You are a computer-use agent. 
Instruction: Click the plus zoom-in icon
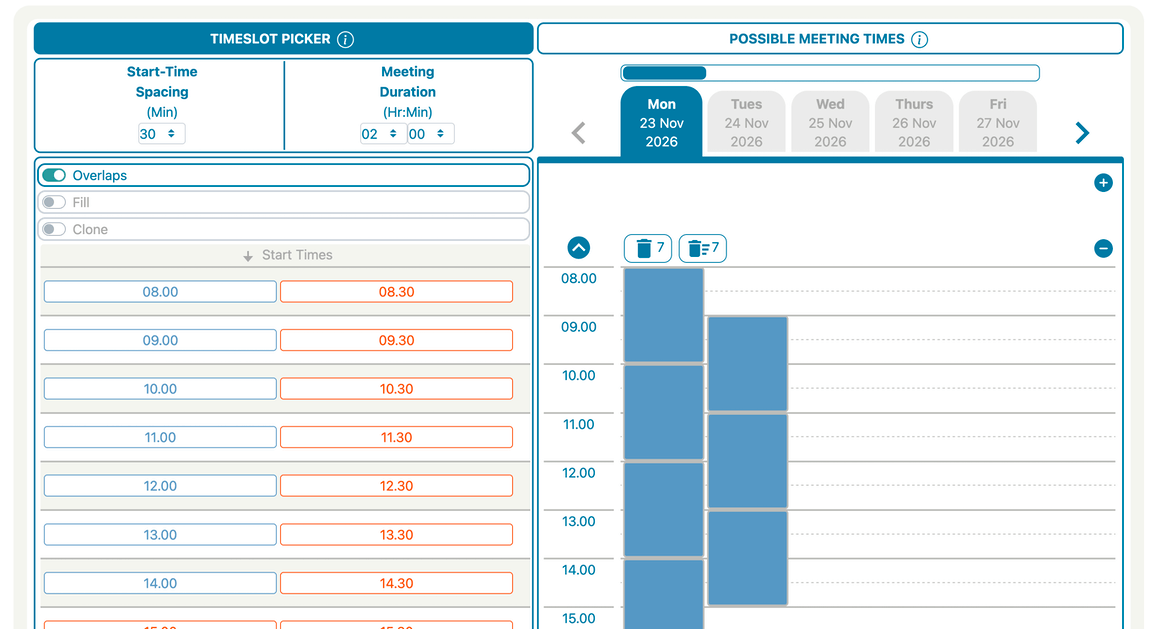pyautogui.click(x=1103, y=183)
